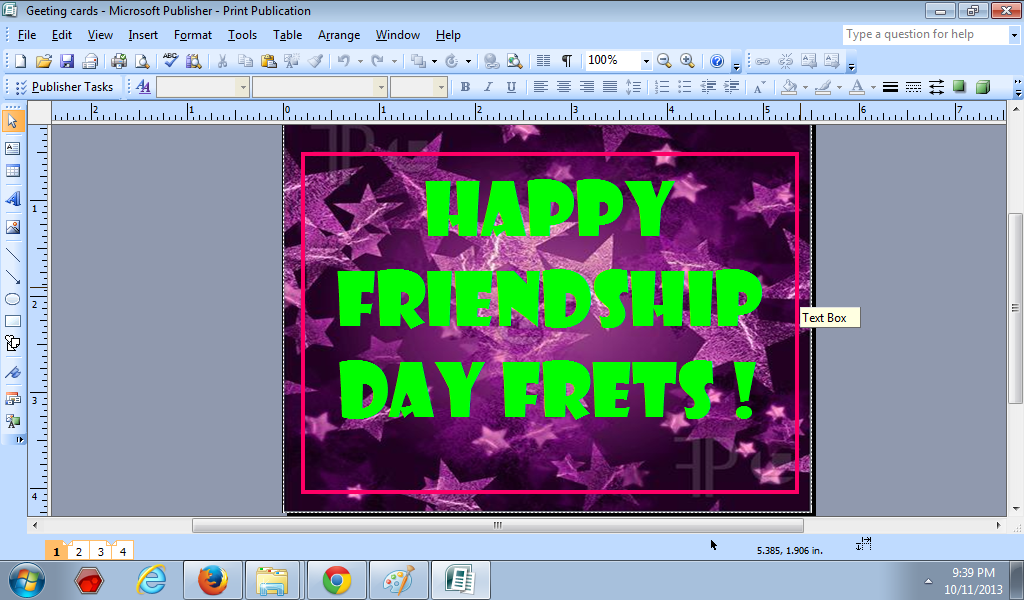1024x600 pixels.
Task: Toggle bold formatting
Action: click(464, 87)
